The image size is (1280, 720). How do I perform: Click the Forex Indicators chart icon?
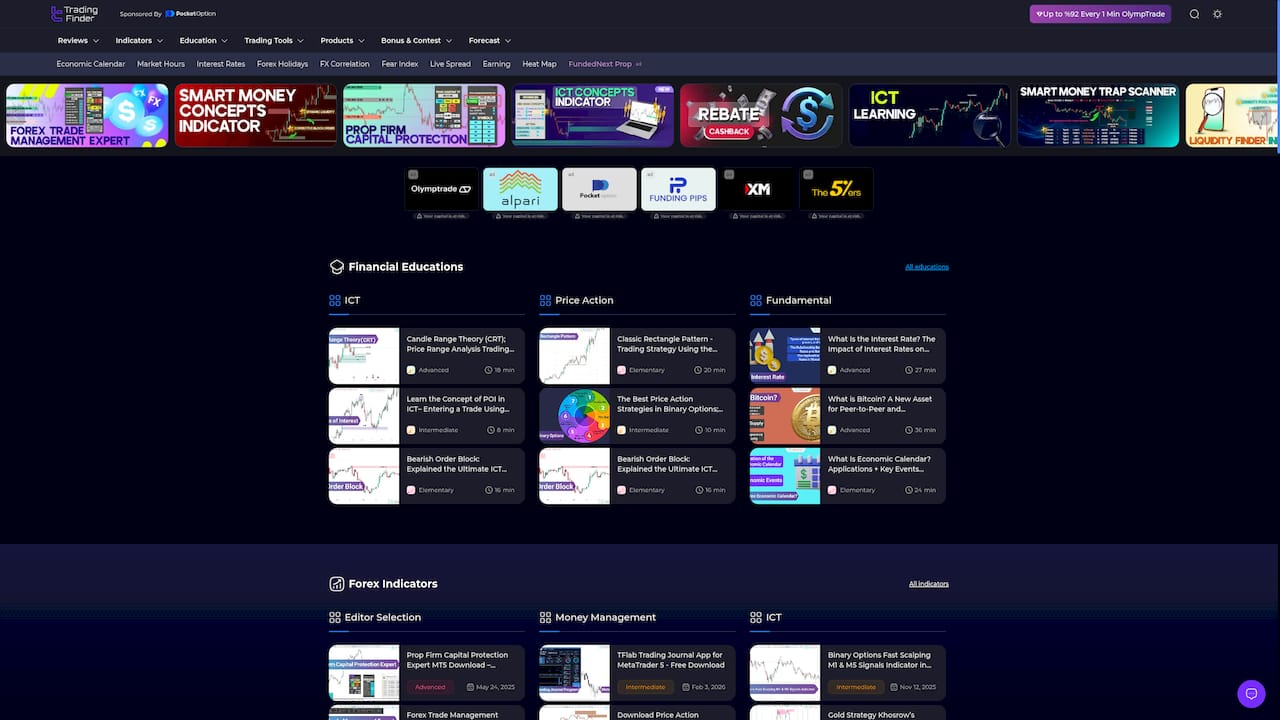[337, 583]
